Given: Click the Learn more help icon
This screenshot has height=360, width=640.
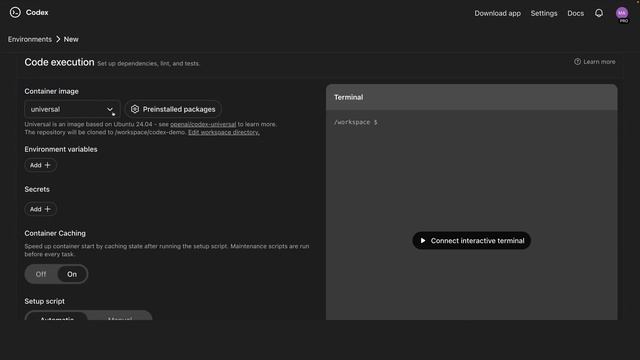Looking at the screenshot, I should point(577,62).
